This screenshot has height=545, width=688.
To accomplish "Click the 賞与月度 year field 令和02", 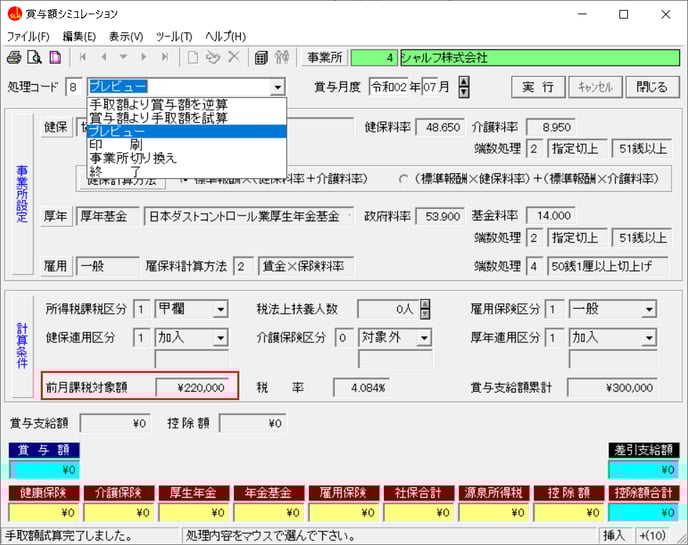I will pos(389,87).
